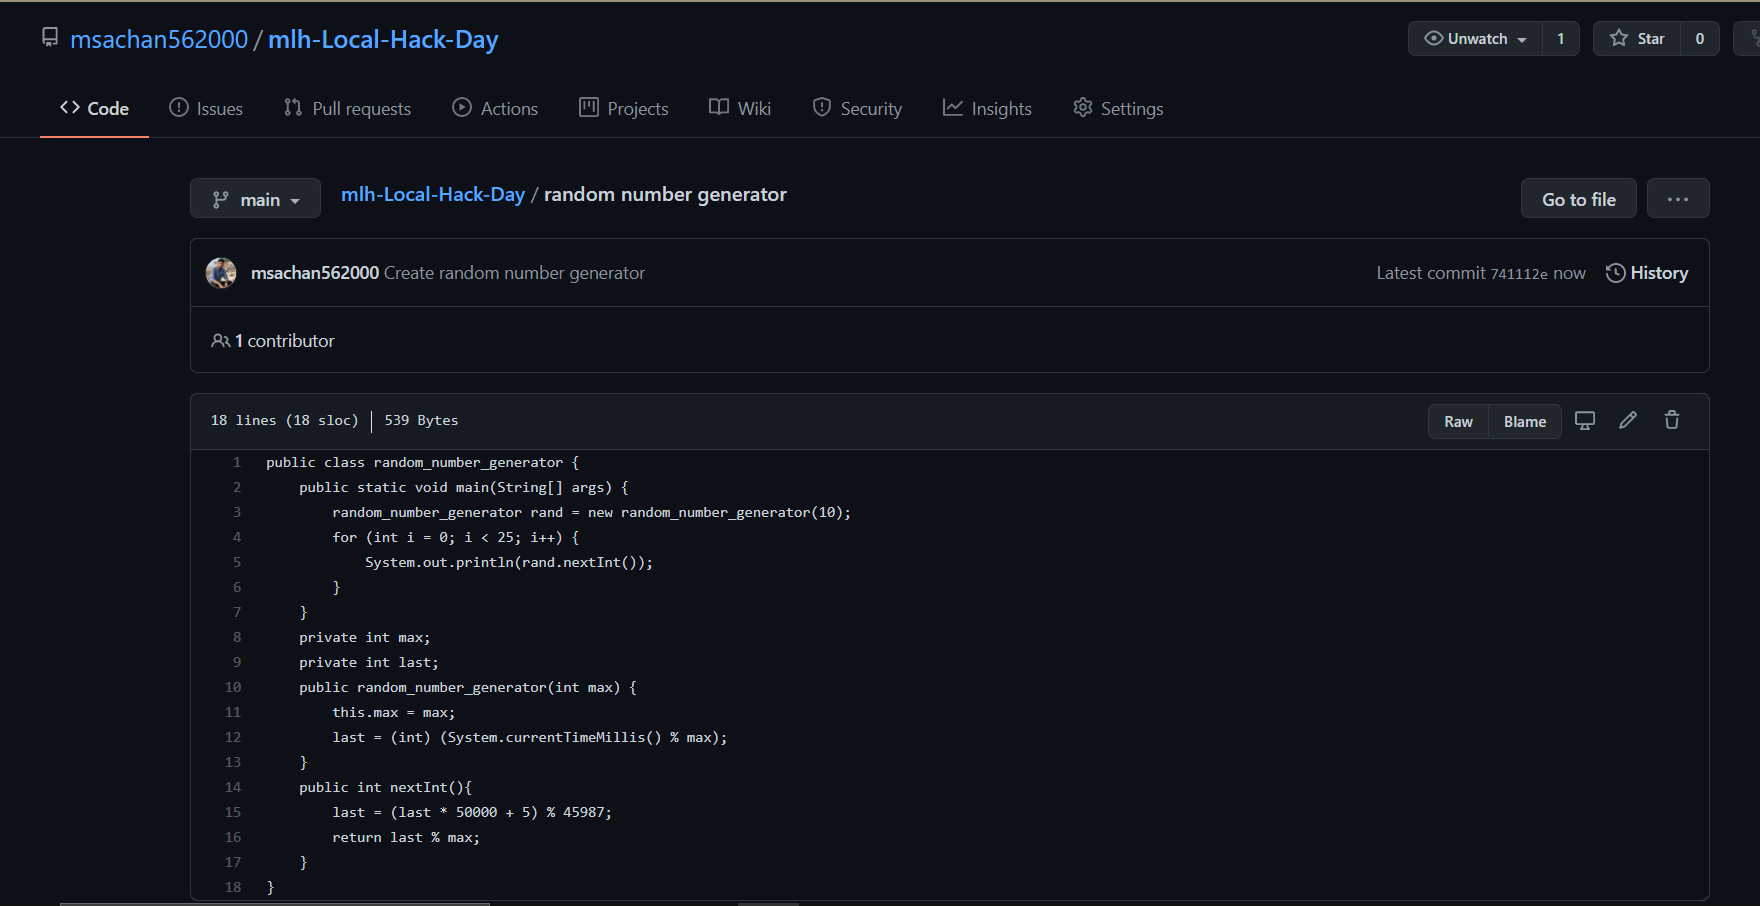
Task: Edit this file with pencil icon
Action: [1628, 421]
